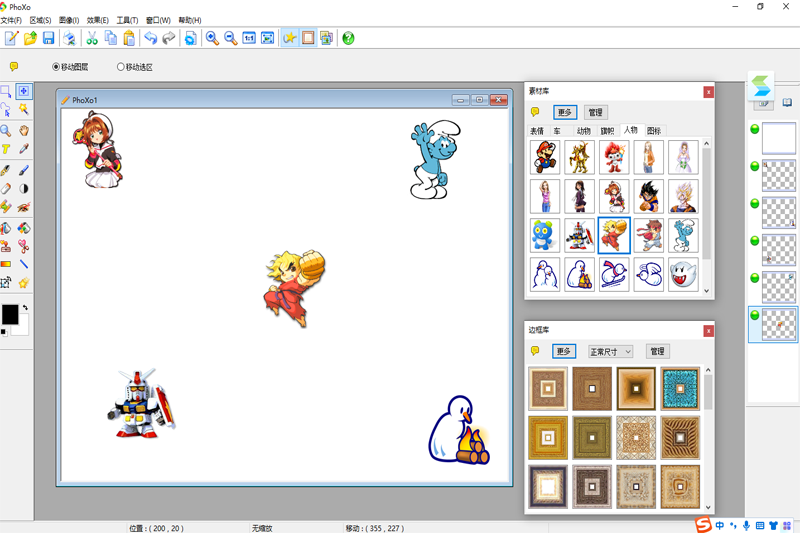Click 管理 button in material library

595,112
